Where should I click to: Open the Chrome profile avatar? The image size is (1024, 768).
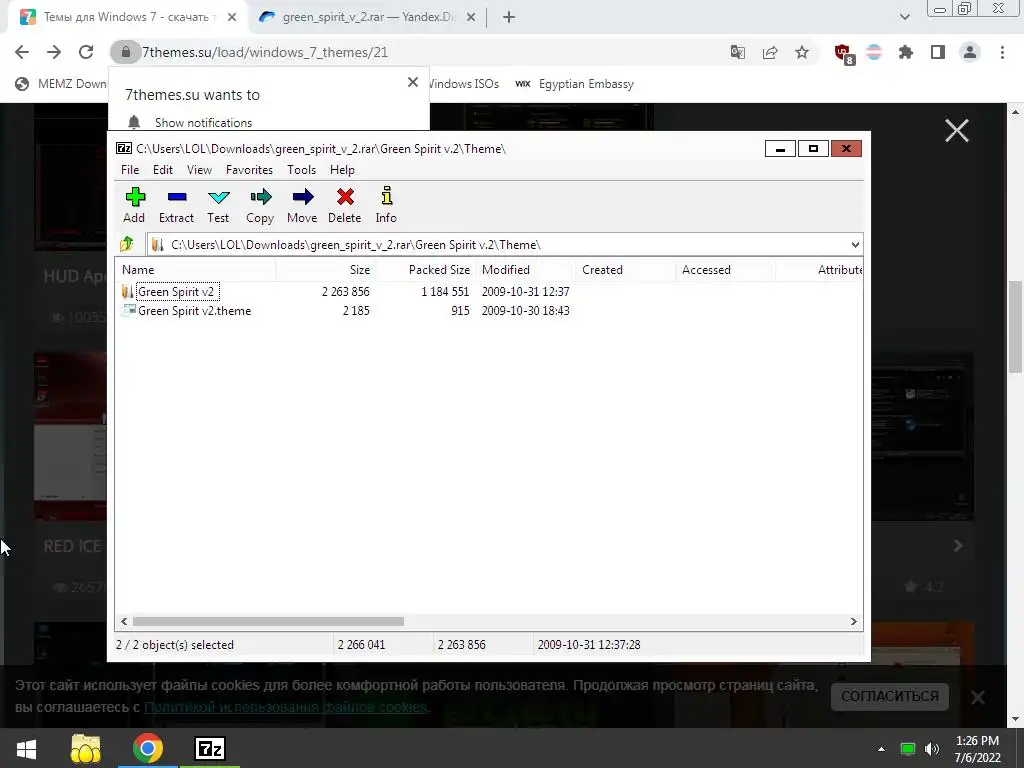tap(970, 52)
